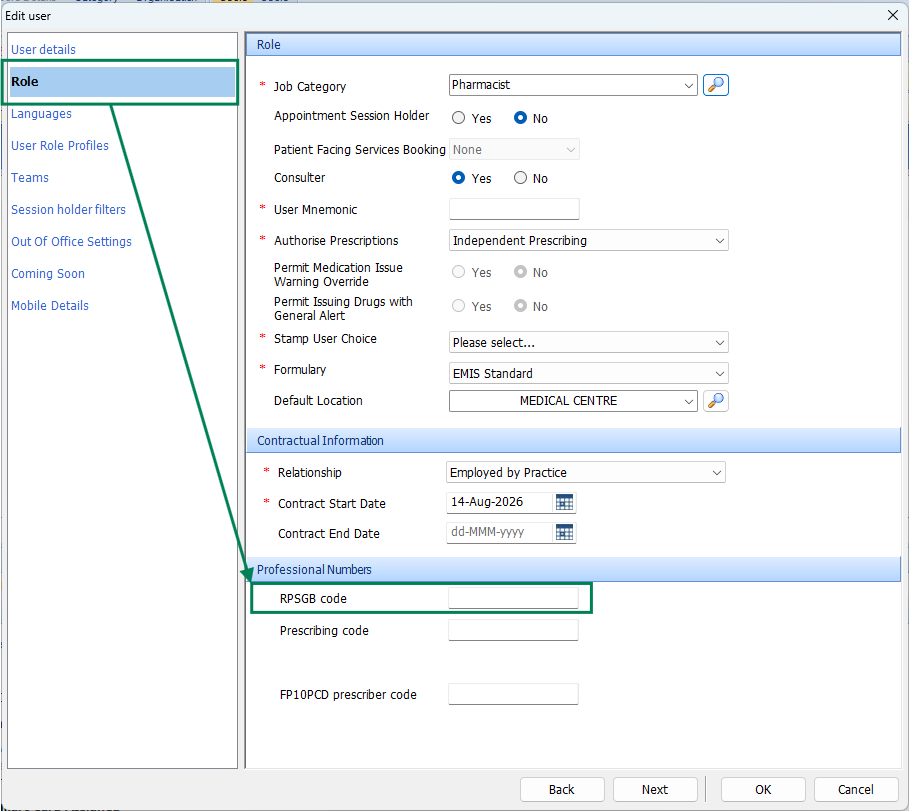
Task: Close the Edit user dialog
Action: click(893, 15)
